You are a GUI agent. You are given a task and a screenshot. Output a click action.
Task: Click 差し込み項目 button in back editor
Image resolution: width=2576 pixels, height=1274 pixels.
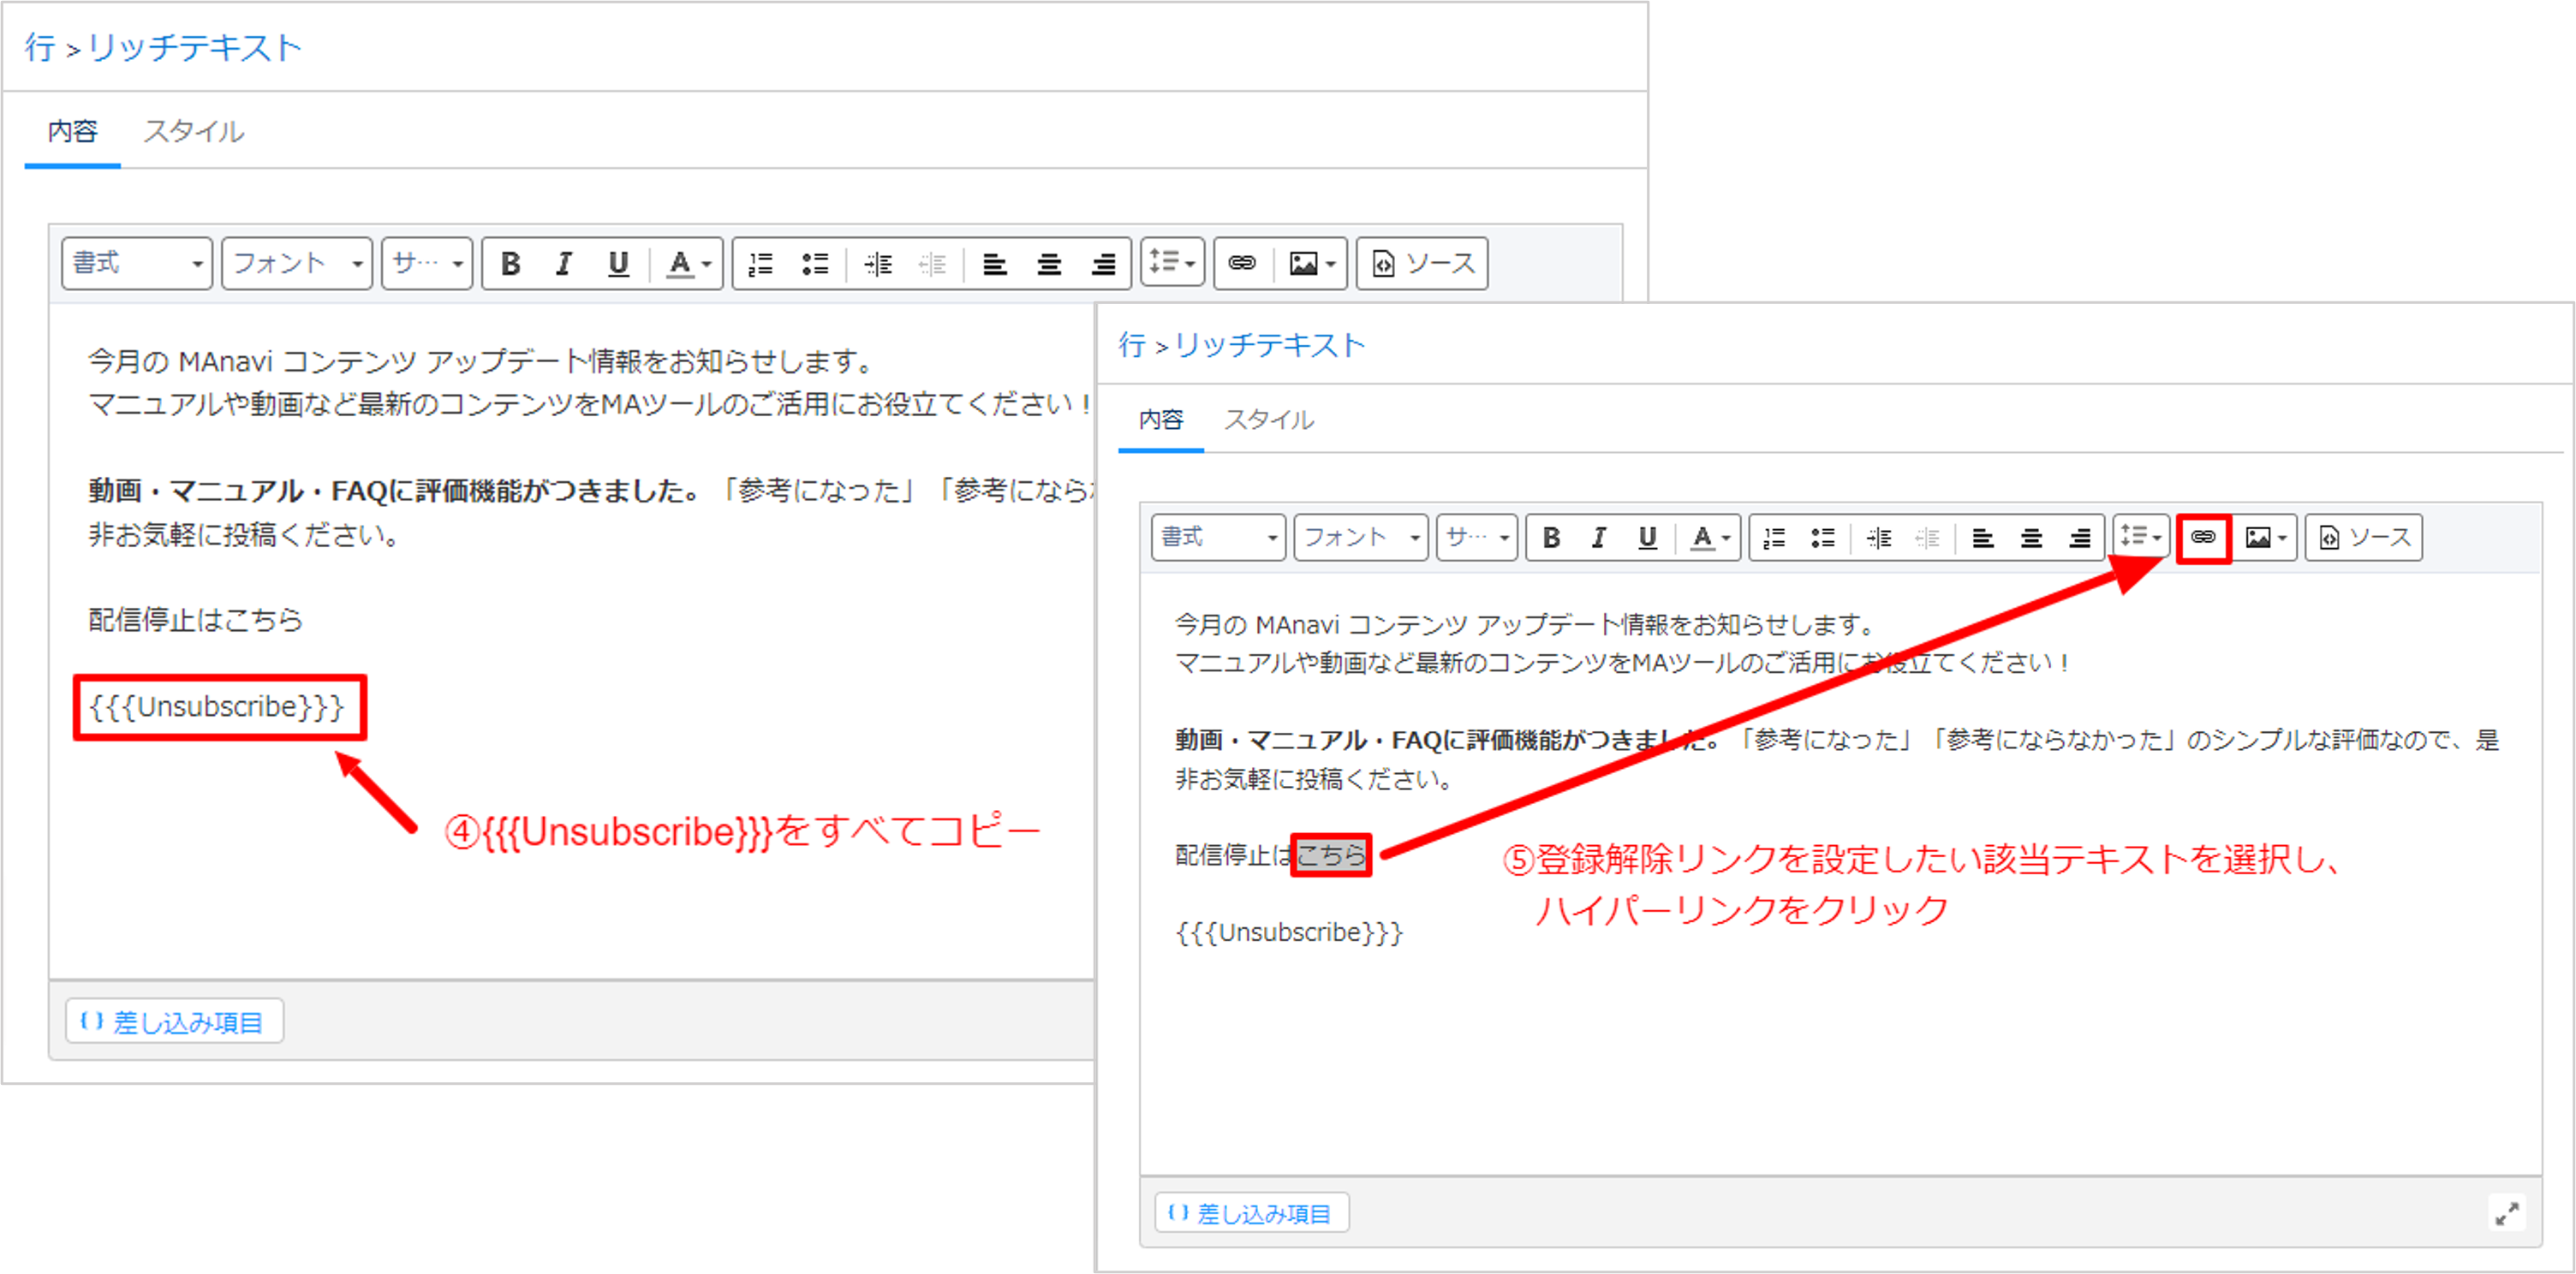(174, 1021)
